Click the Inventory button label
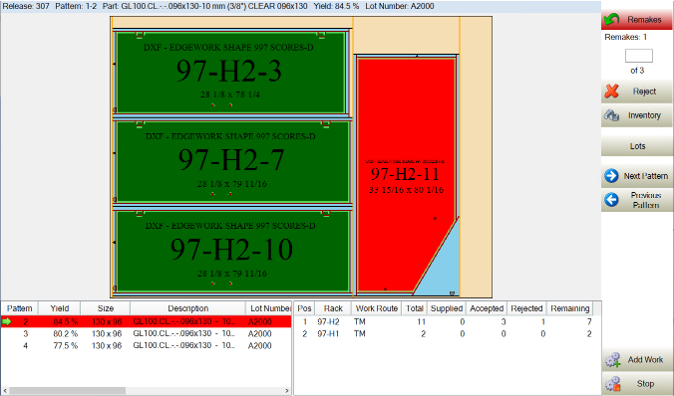This screenshot has width=674, height=396. click(644, 115)
